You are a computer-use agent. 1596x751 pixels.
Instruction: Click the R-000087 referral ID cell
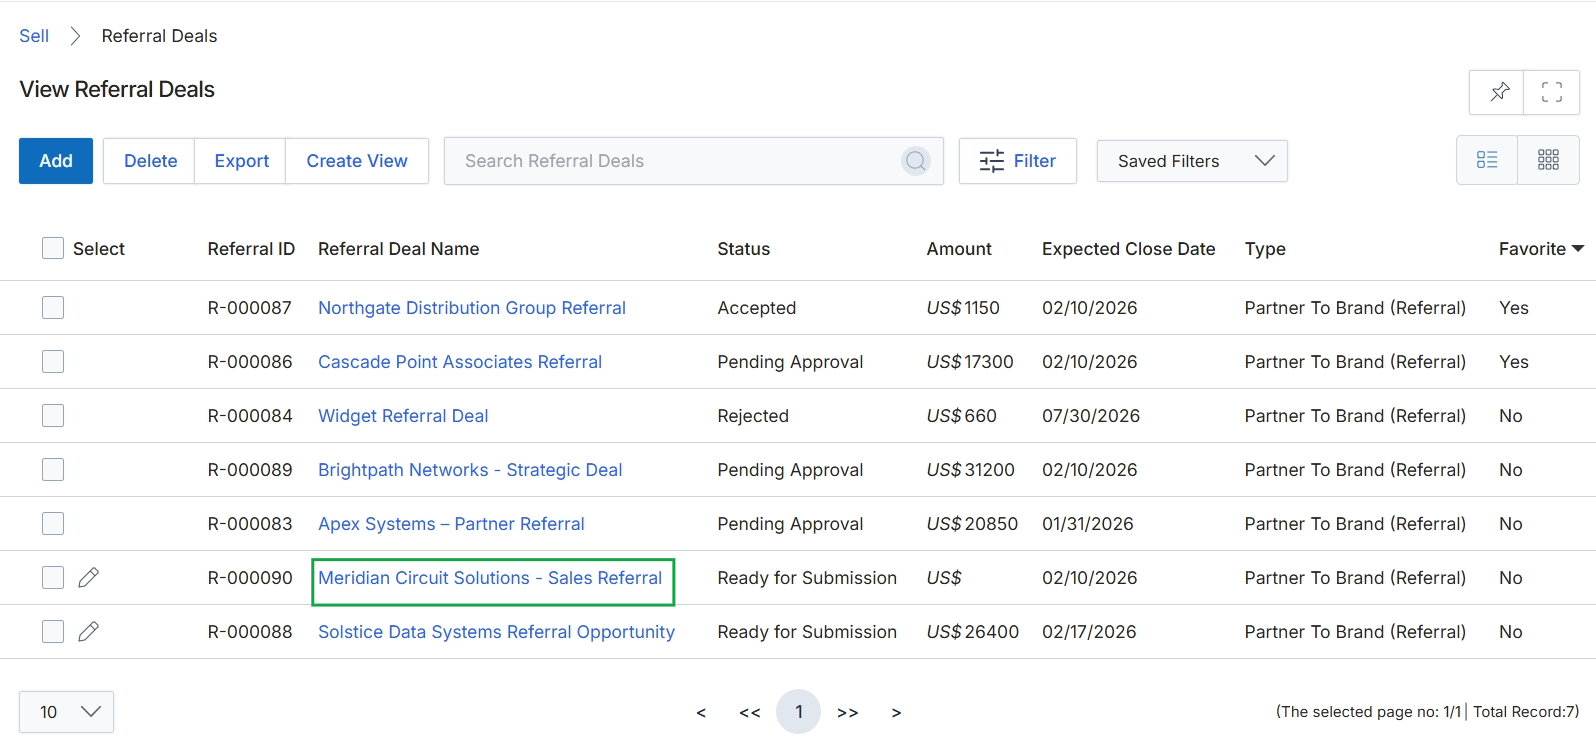click(250, 308)
